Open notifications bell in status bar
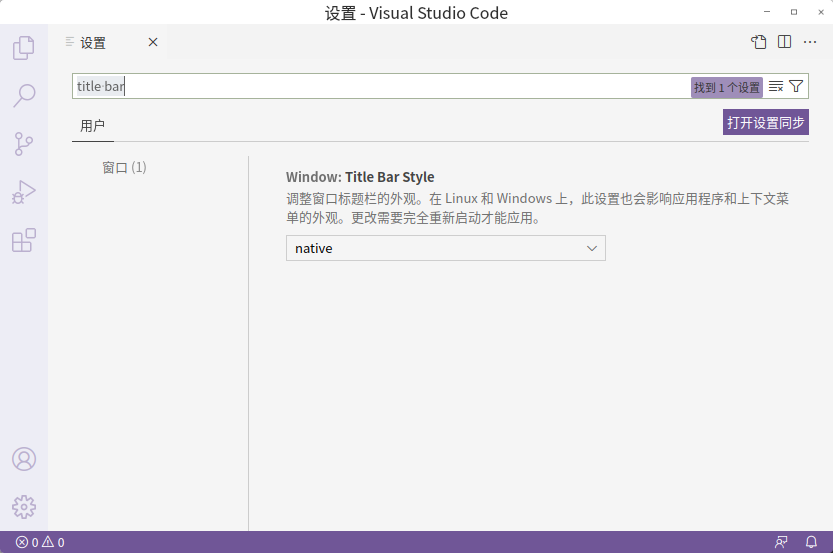The height and width of the screenshot is (553, 833). pyautogui.click(x=811, y=542)
